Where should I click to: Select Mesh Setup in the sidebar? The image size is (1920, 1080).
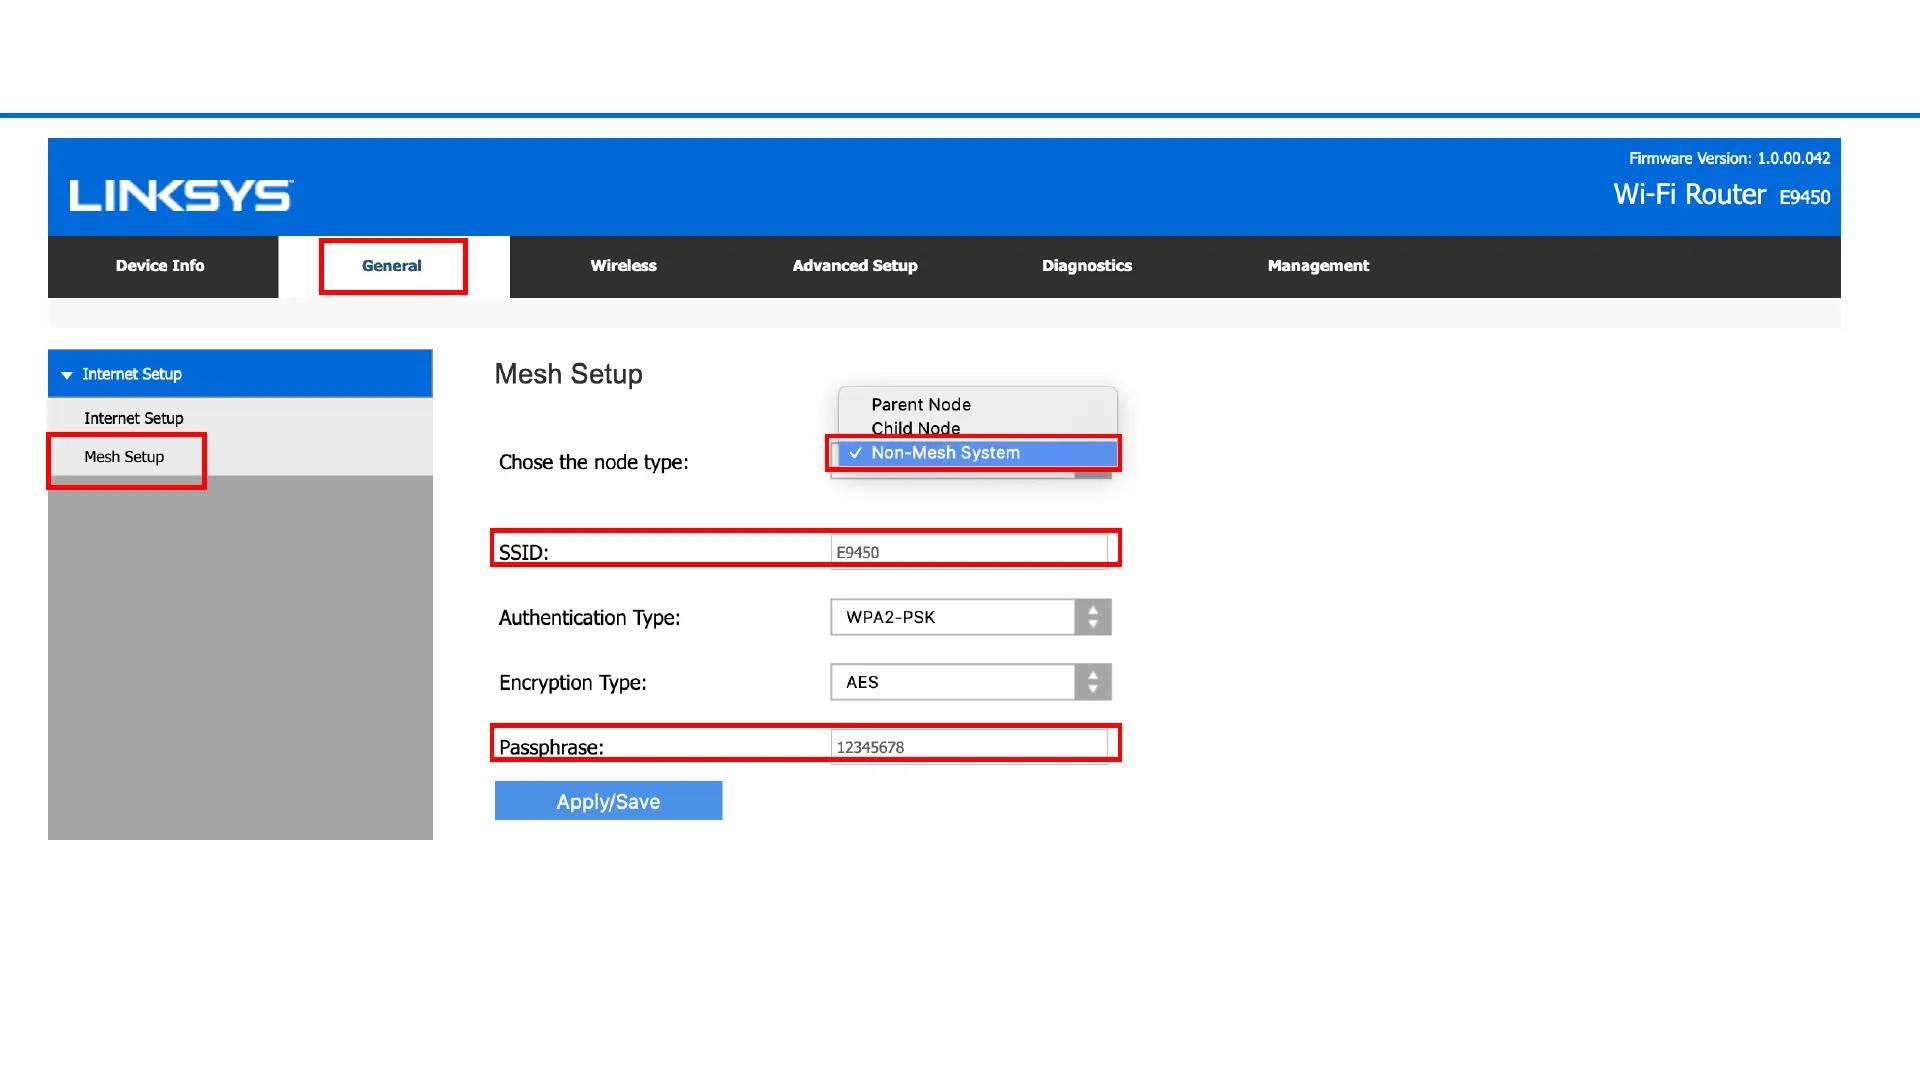[x=124, y=457]
